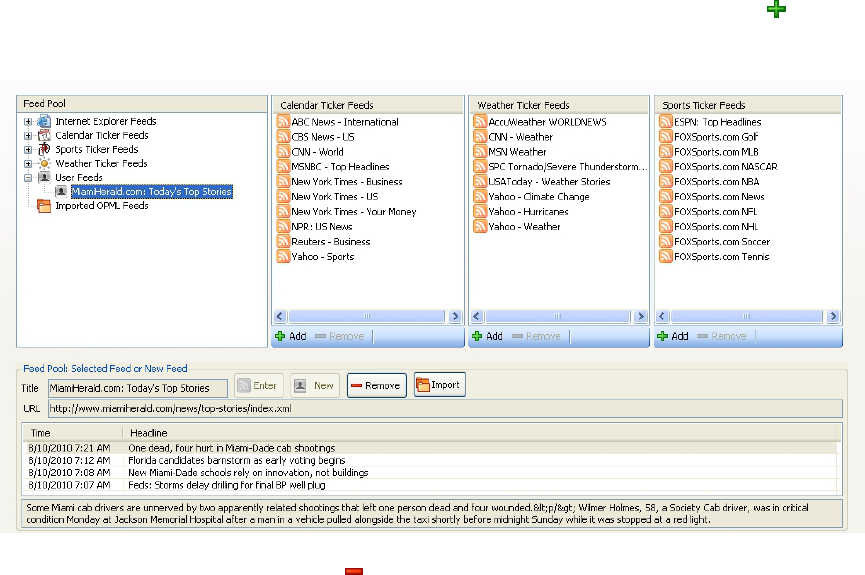Image resolution: width=865 pixels, height=575 pixels.
Task: Click the New feed button
Action: click(x=314, y=386)
